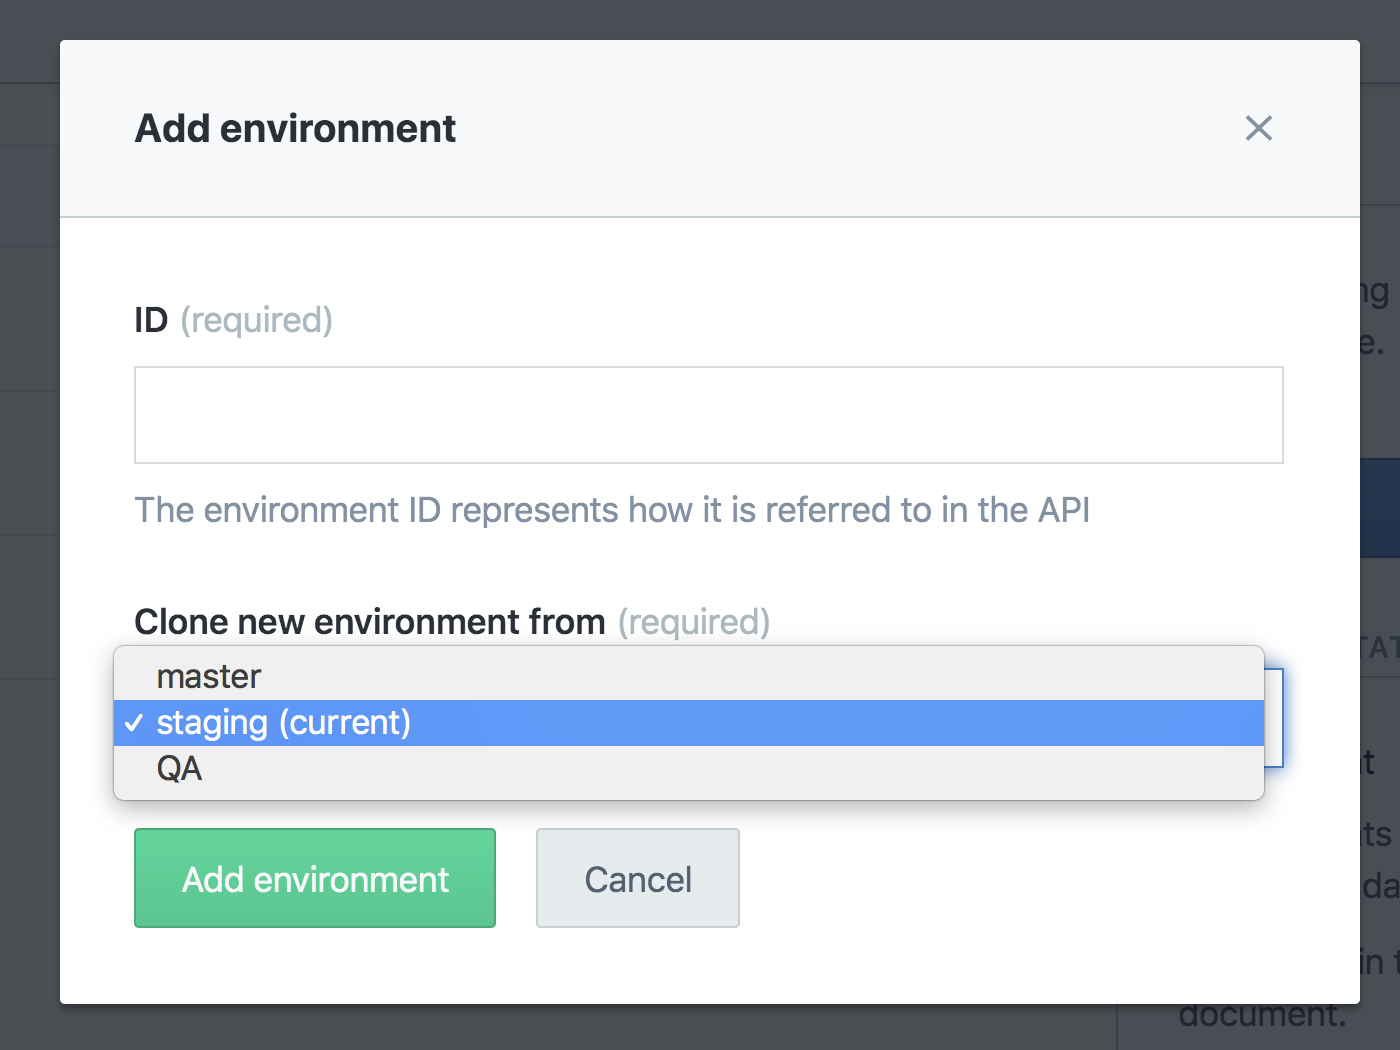Click the dark blue button behind the dialog

click(1380, 508)
